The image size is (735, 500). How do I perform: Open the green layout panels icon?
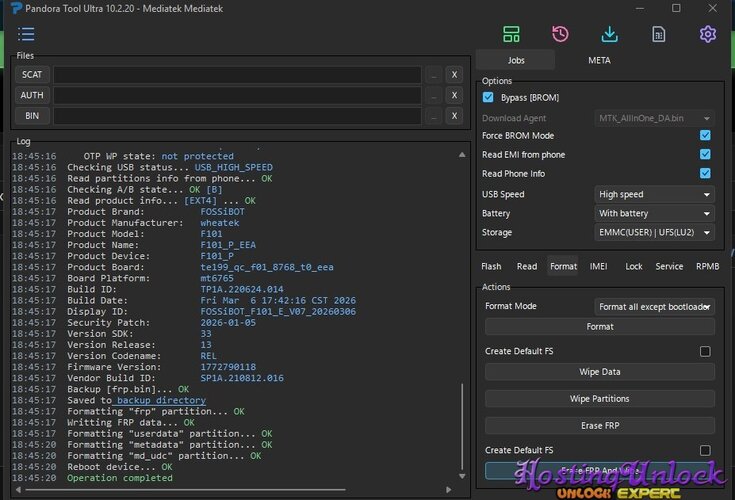pos(511,34)
